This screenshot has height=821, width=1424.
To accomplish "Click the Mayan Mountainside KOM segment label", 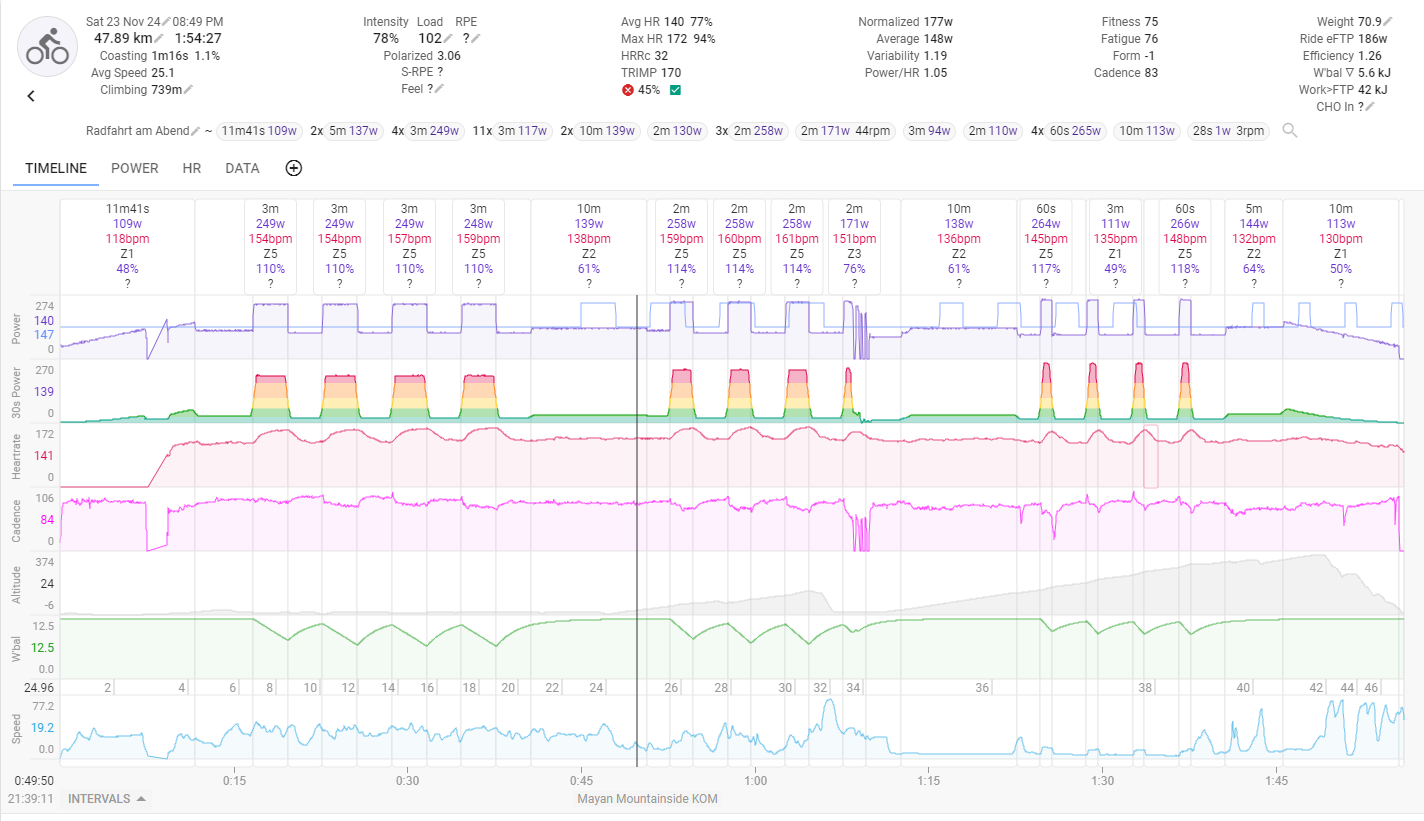I will coord(647,799).
